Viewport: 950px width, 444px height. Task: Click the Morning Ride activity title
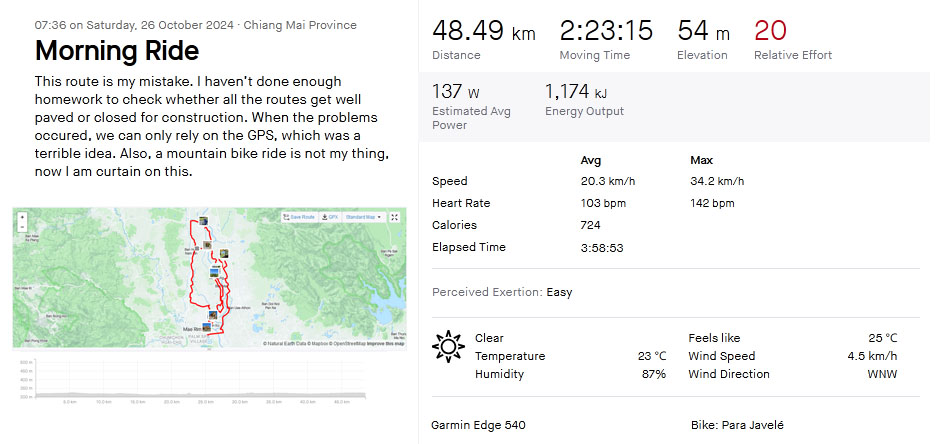tap(117, 51)
